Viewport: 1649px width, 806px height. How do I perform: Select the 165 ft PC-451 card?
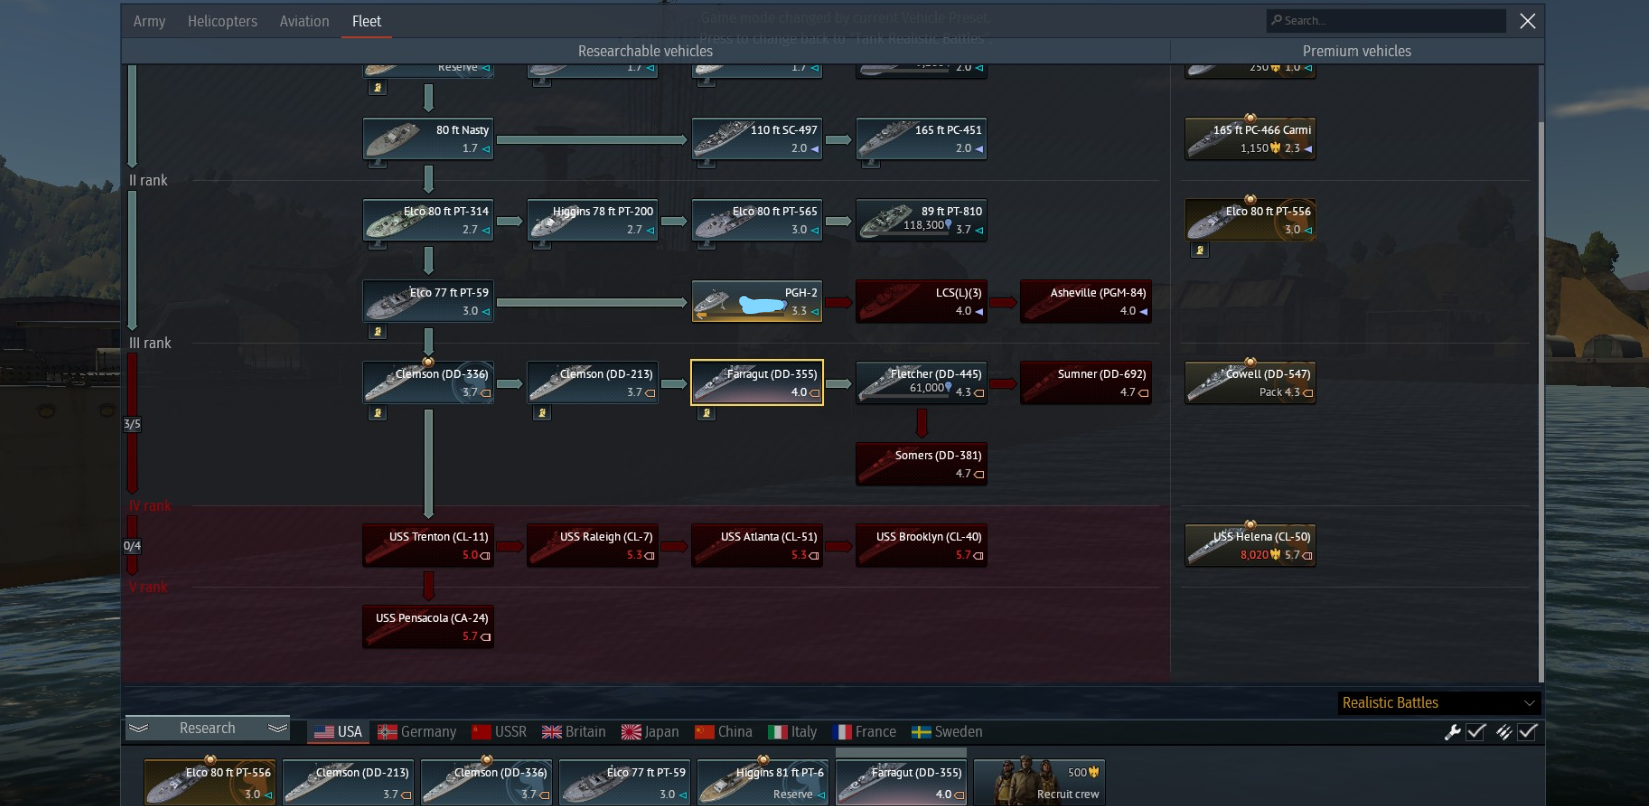tap(921, 139)
